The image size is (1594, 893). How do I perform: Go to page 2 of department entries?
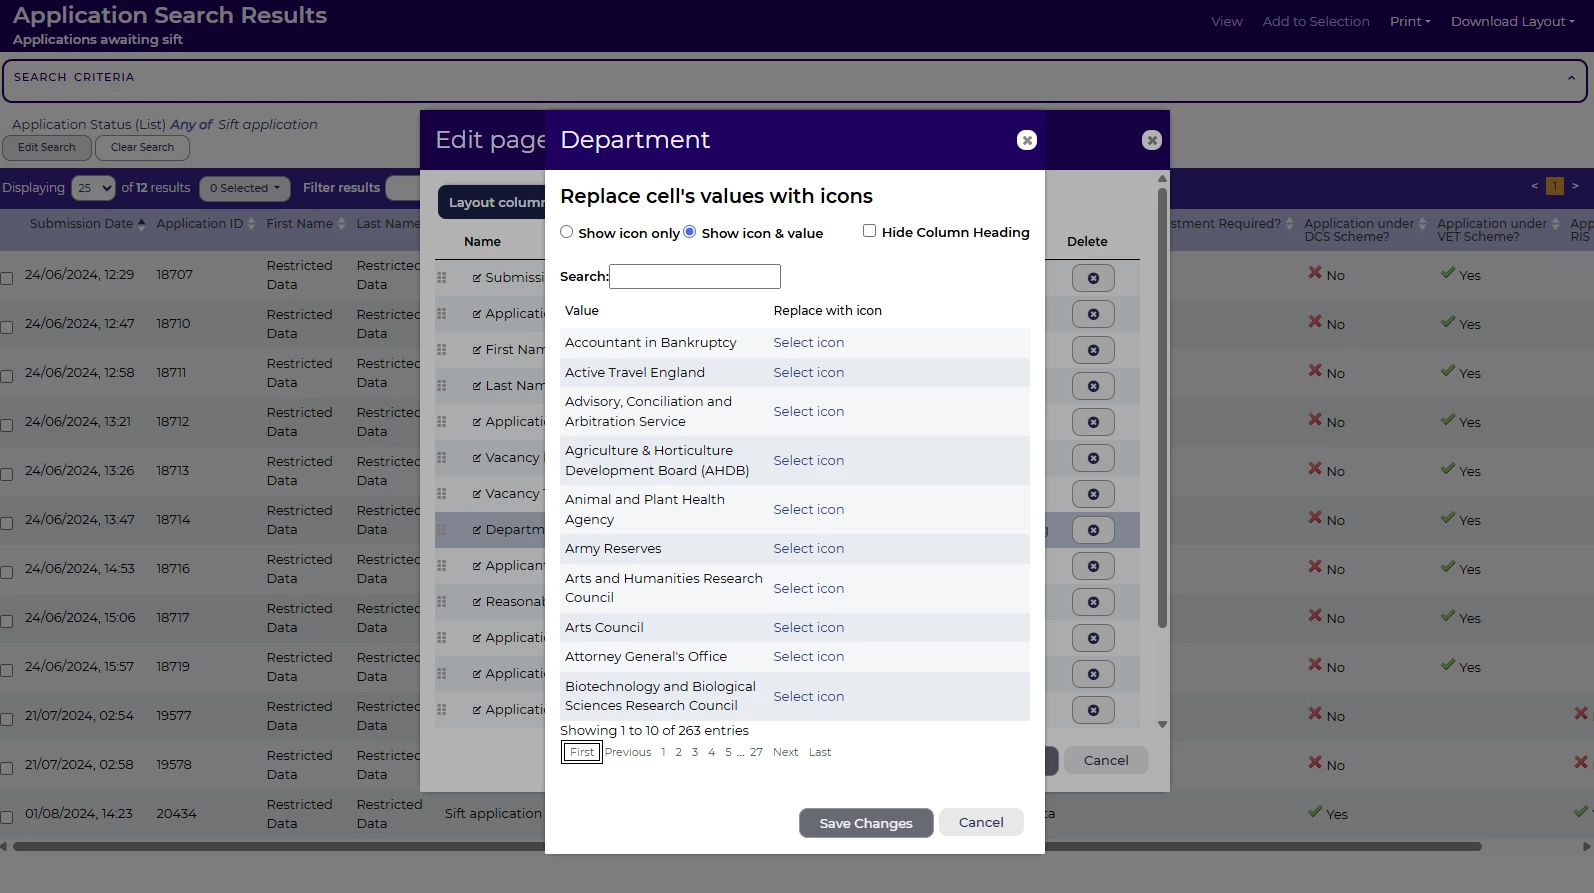point(679,752)
